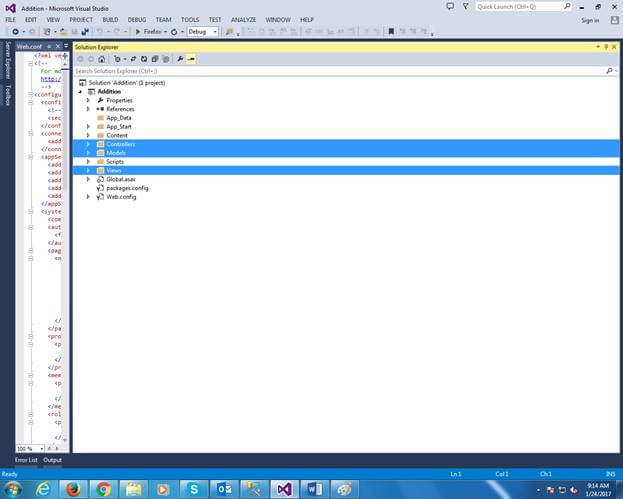The width and height of the screenshot is (623, 499).
Task: Click the Open File toolbar icon
Action: pyautogui.click(x=63, y=31)
